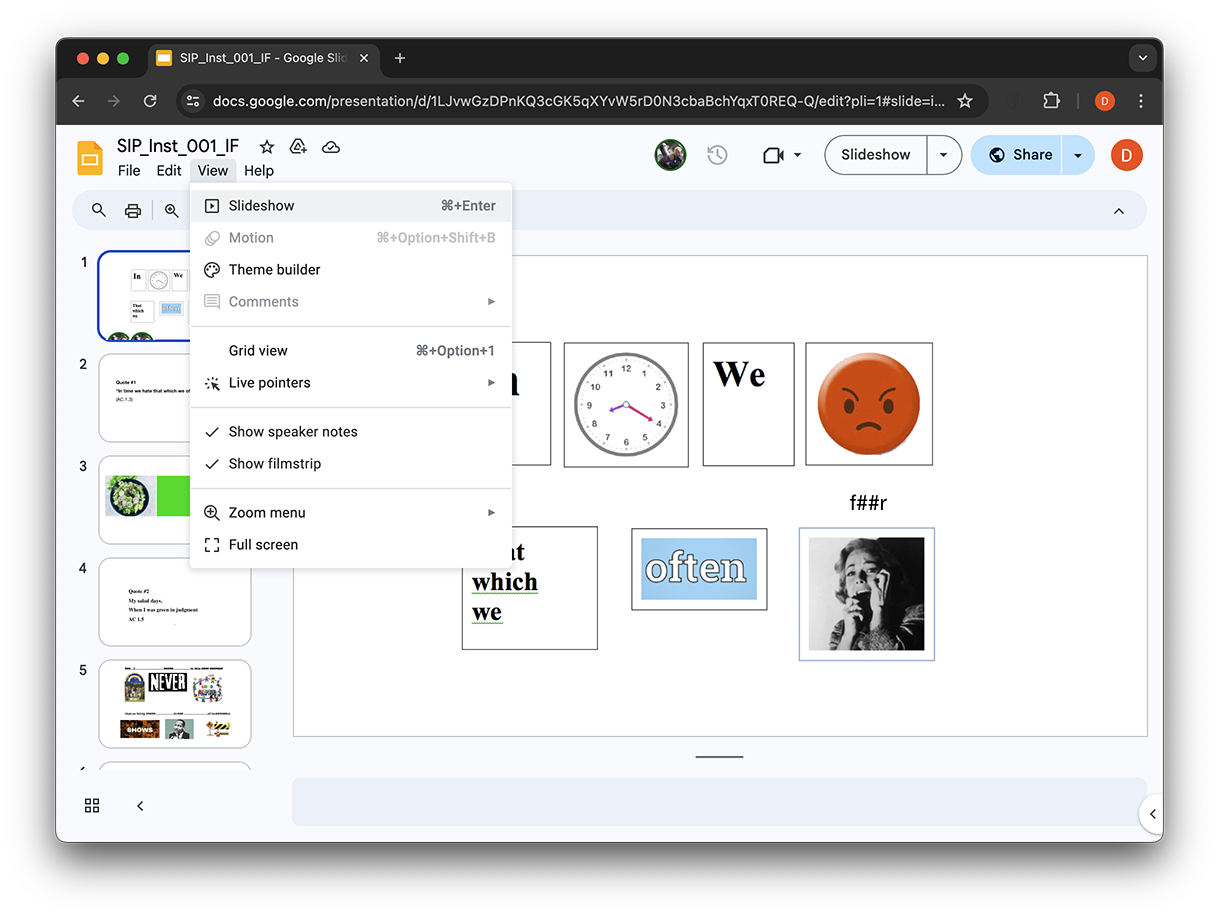Close the open View menu

point(213,171)
